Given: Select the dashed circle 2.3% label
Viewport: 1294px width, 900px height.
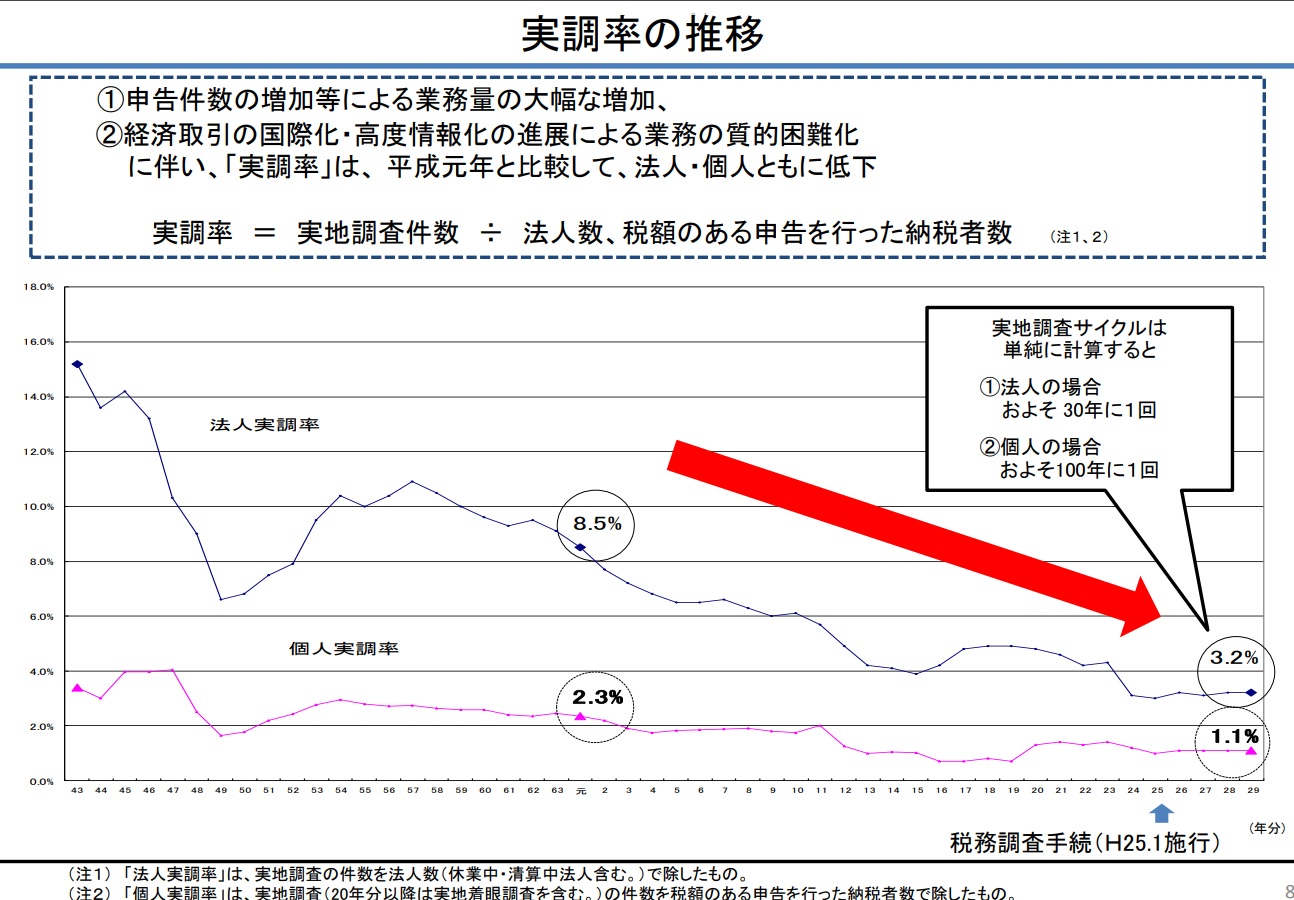Looking at the screenshot, I should 597,697.
